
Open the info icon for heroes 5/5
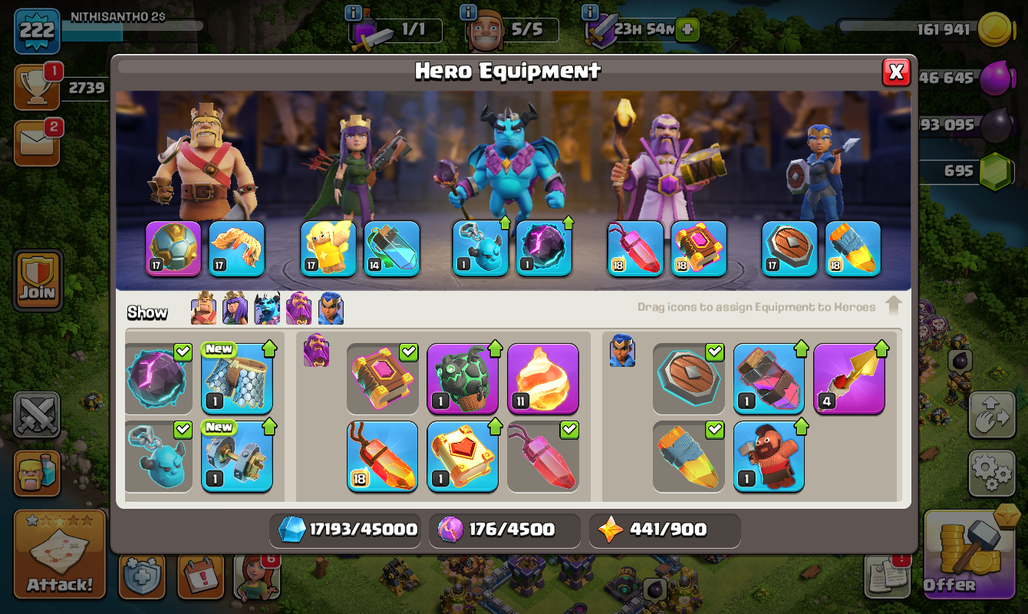pyautogui.click(x=467, y=12)
